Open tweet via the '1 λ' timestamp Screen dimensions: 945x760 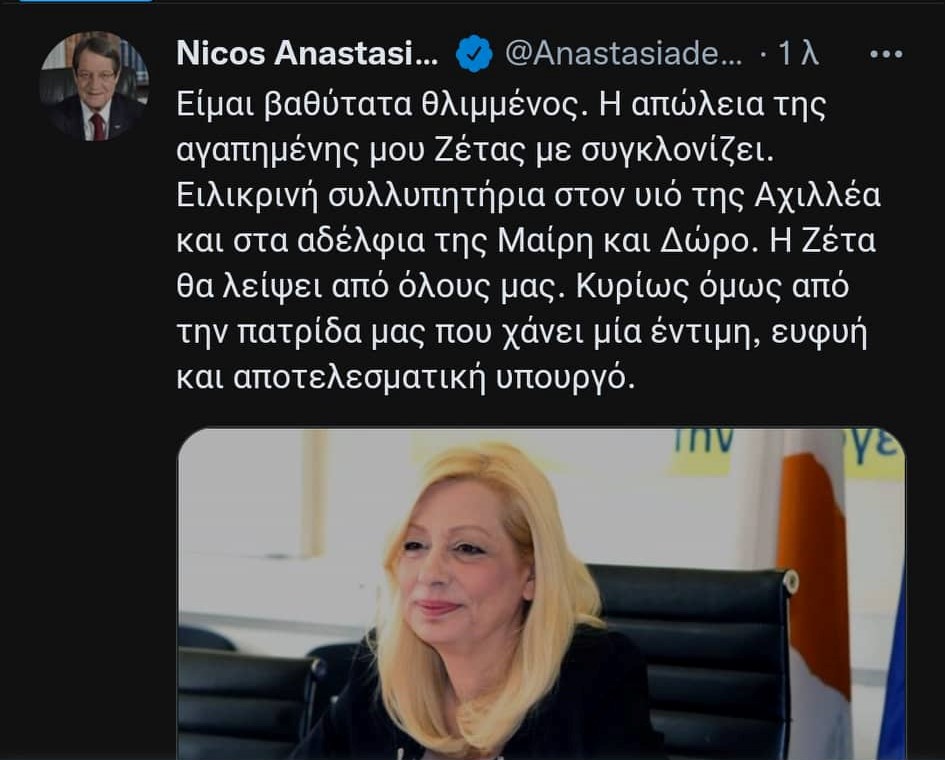coord(799,53)
